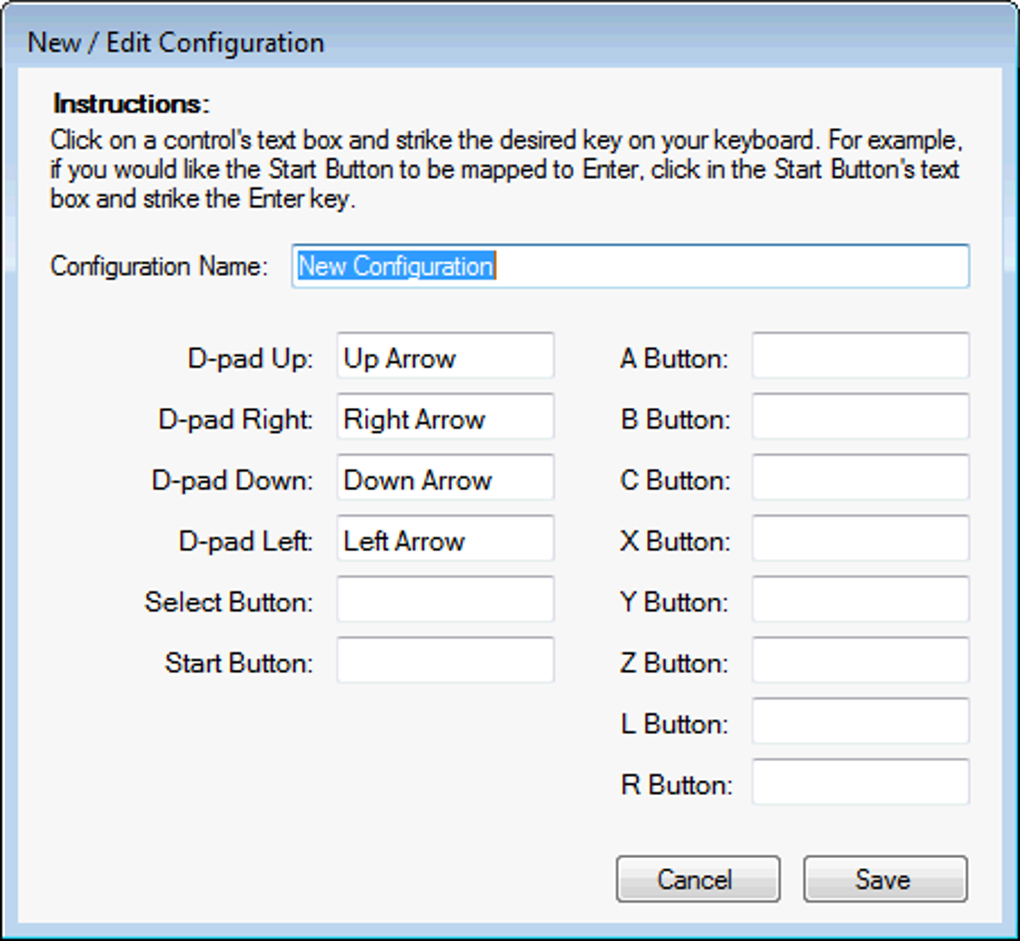Image resolution: width=1020 pixels, height=941 pixels.
Task: Select the D-pad Up key box
Action: [446, 355]
